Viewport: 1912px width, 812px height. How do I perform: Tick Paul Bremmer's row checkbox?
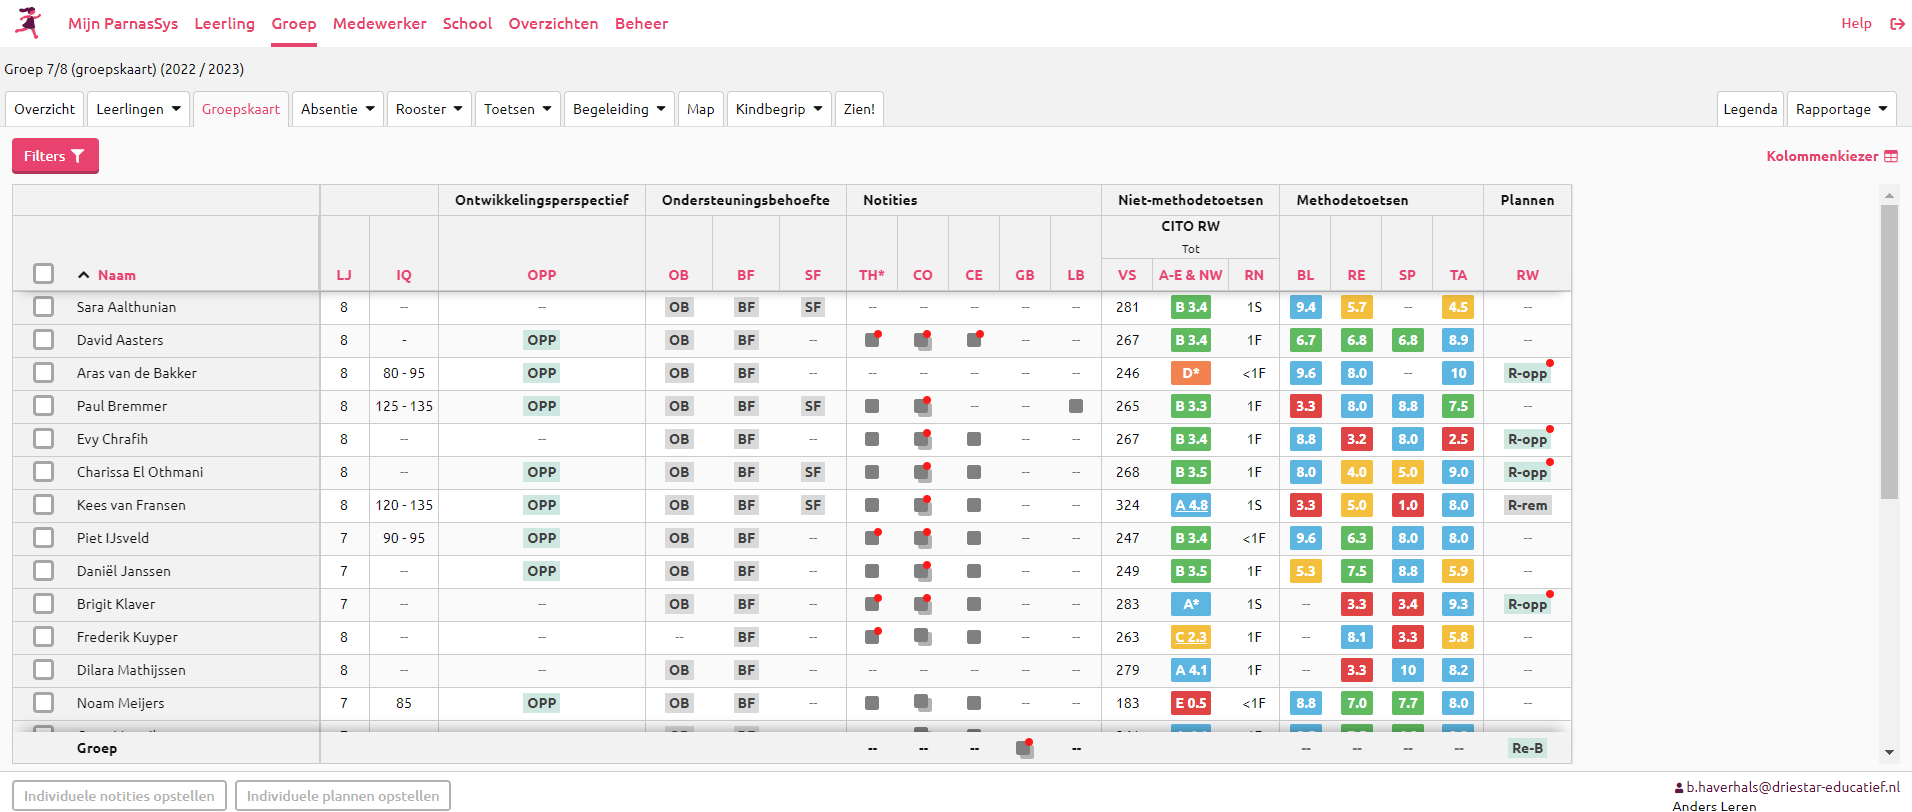click(43, 405)
